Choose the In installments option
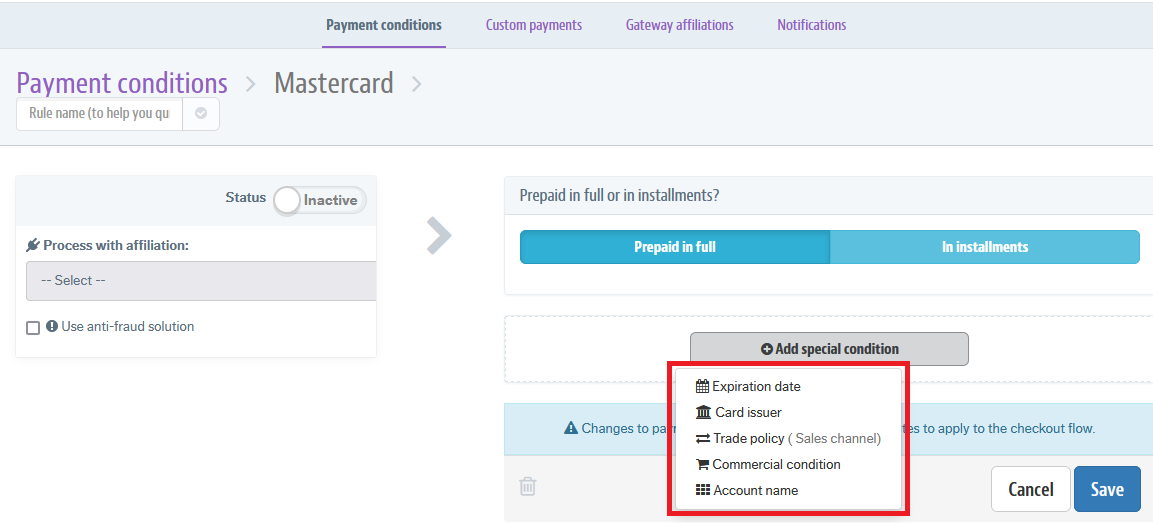Screen dimensions: 1153x523 (x=984, y=247)
